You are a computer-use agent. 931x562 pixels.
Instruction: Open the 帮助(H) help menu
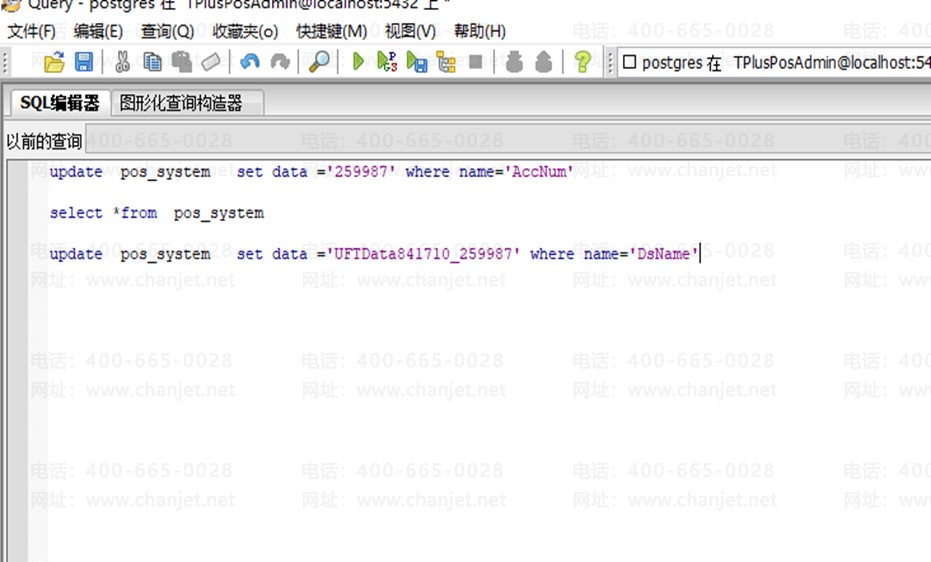click(480, 31)
